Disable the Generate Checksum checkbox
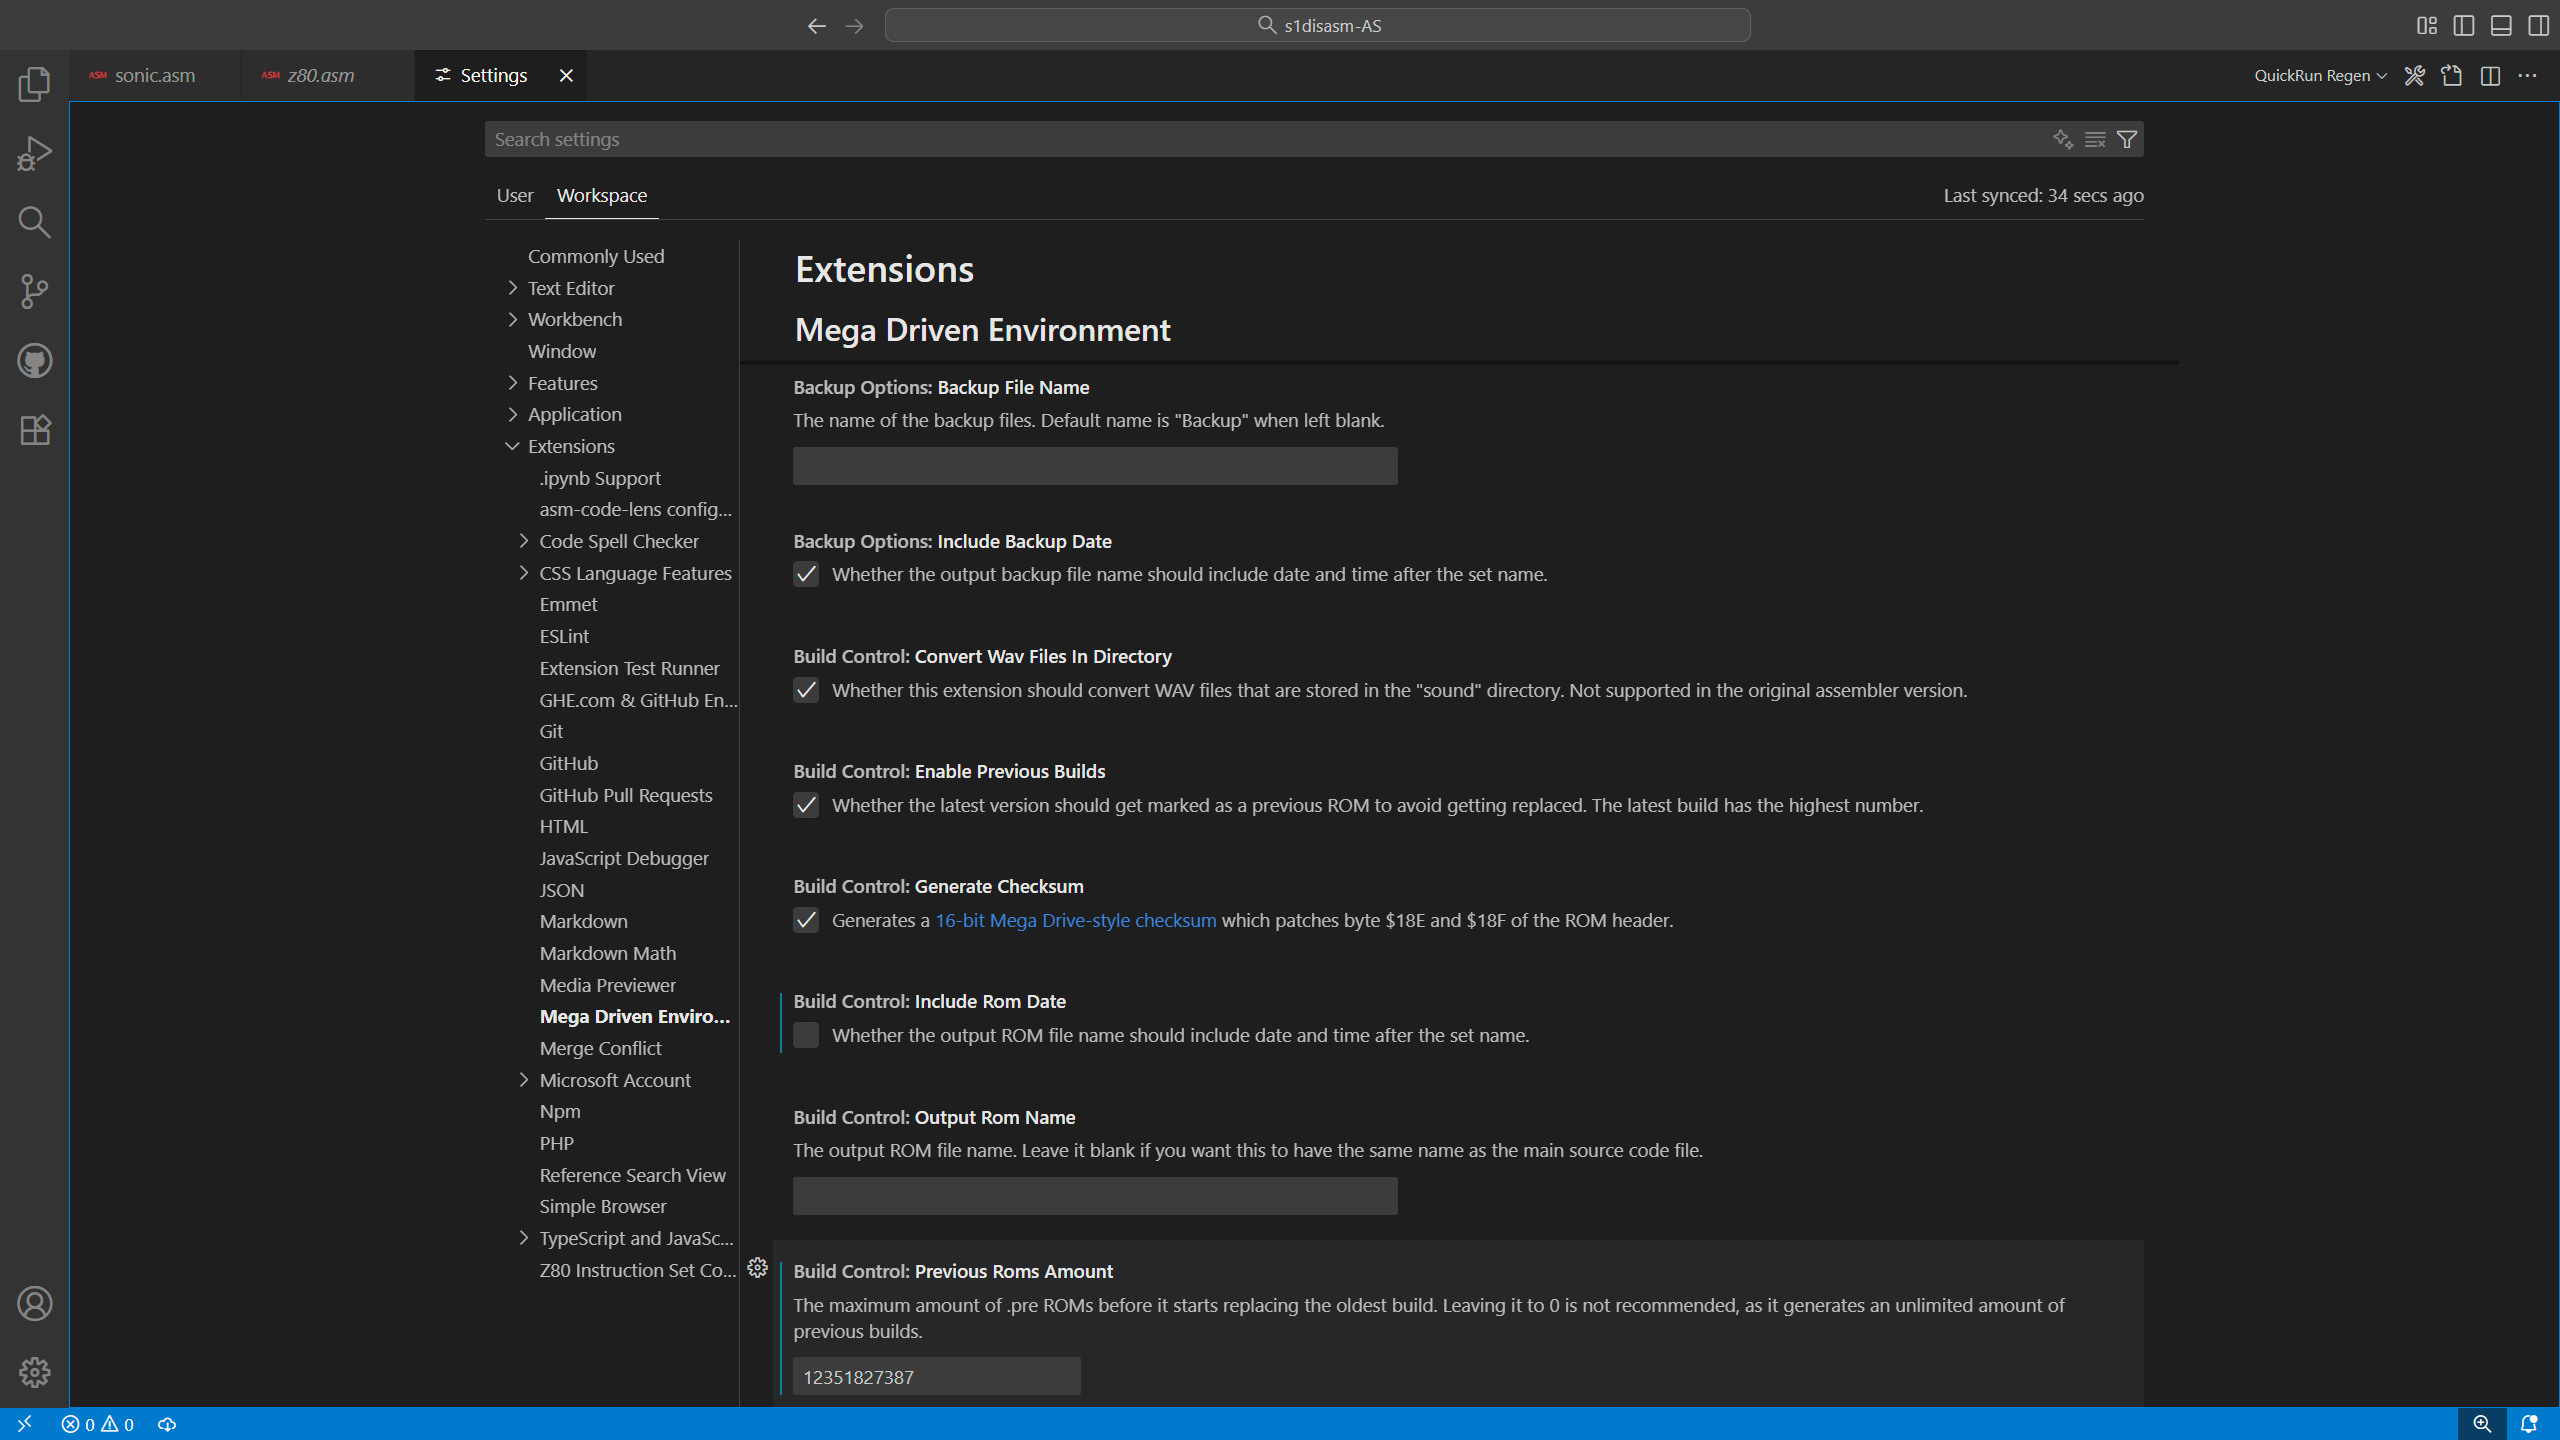2560x1440 pixels. tap(806, 920)
